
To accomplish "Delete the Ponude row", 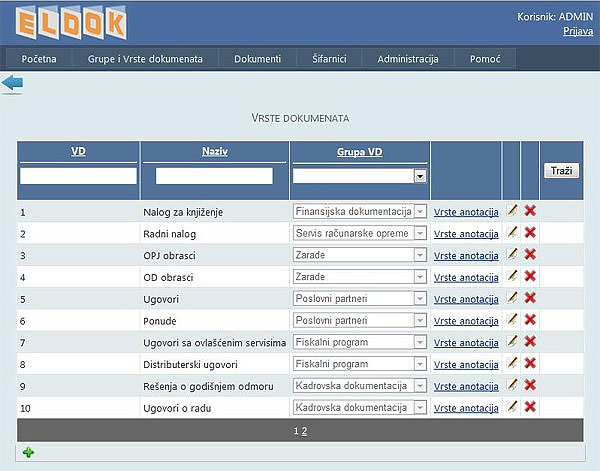I will point(530,320).
